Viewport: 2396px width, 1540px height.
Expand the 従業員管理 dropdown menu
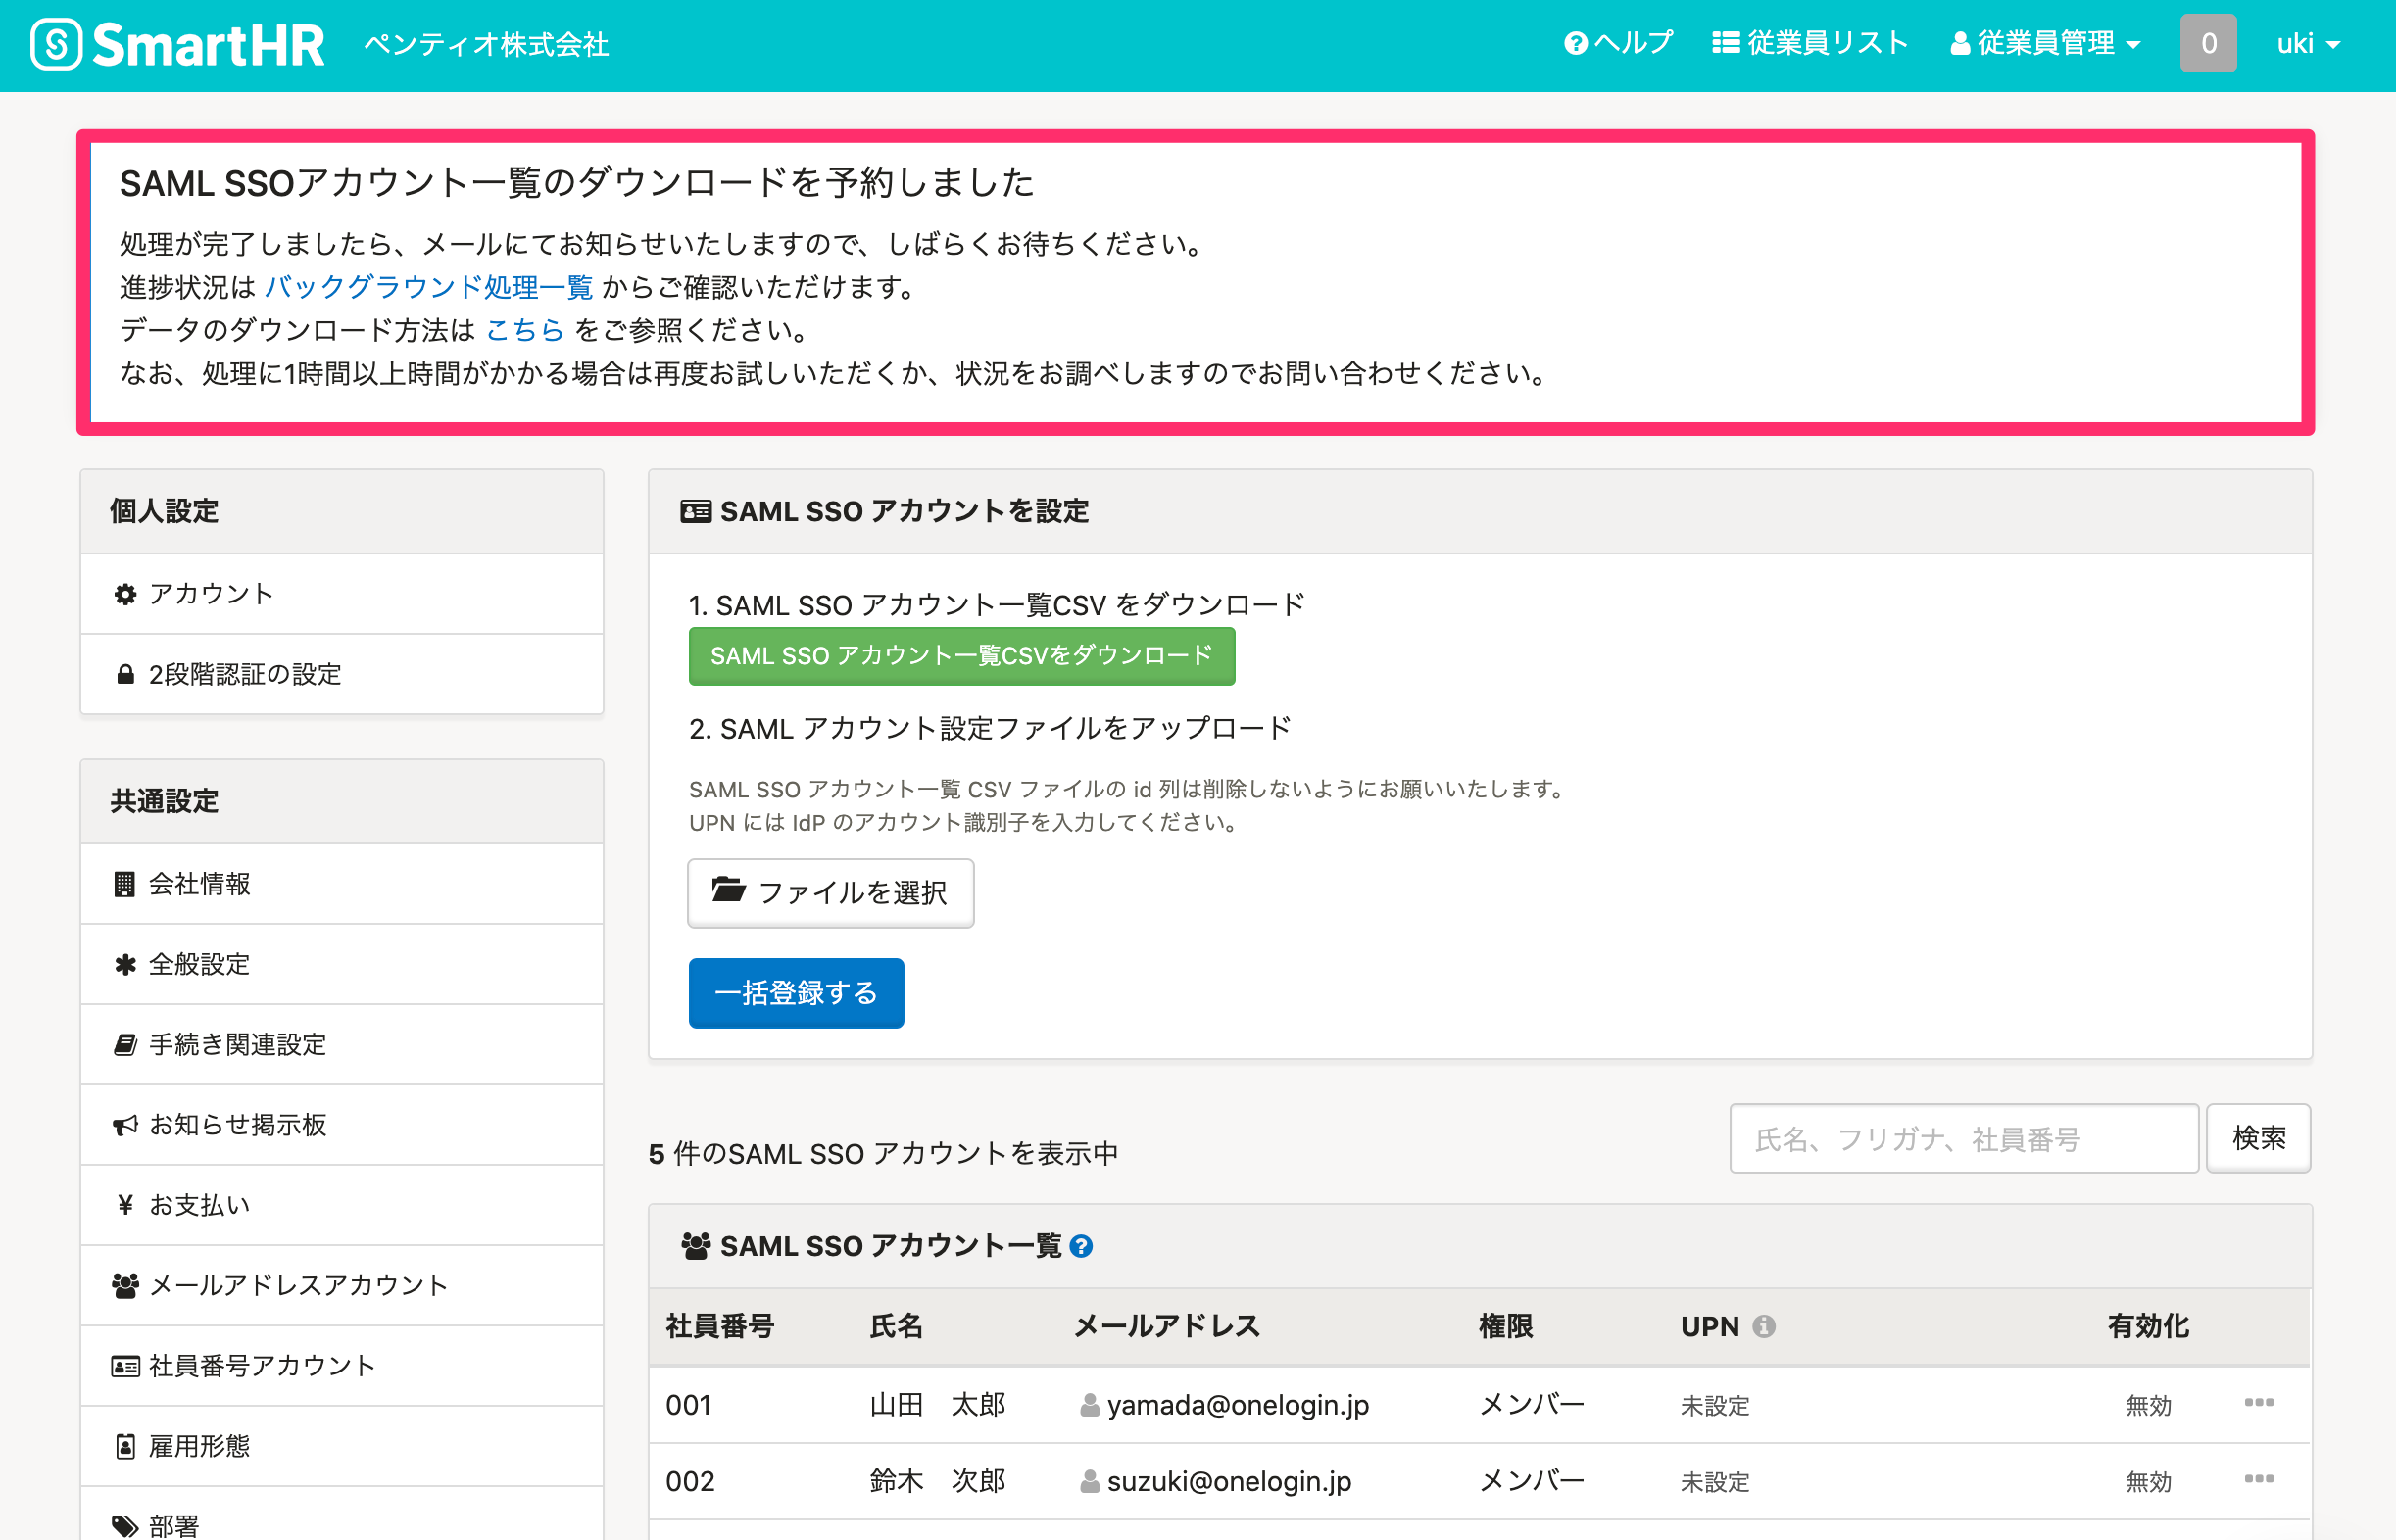[x=2045, y=44]
